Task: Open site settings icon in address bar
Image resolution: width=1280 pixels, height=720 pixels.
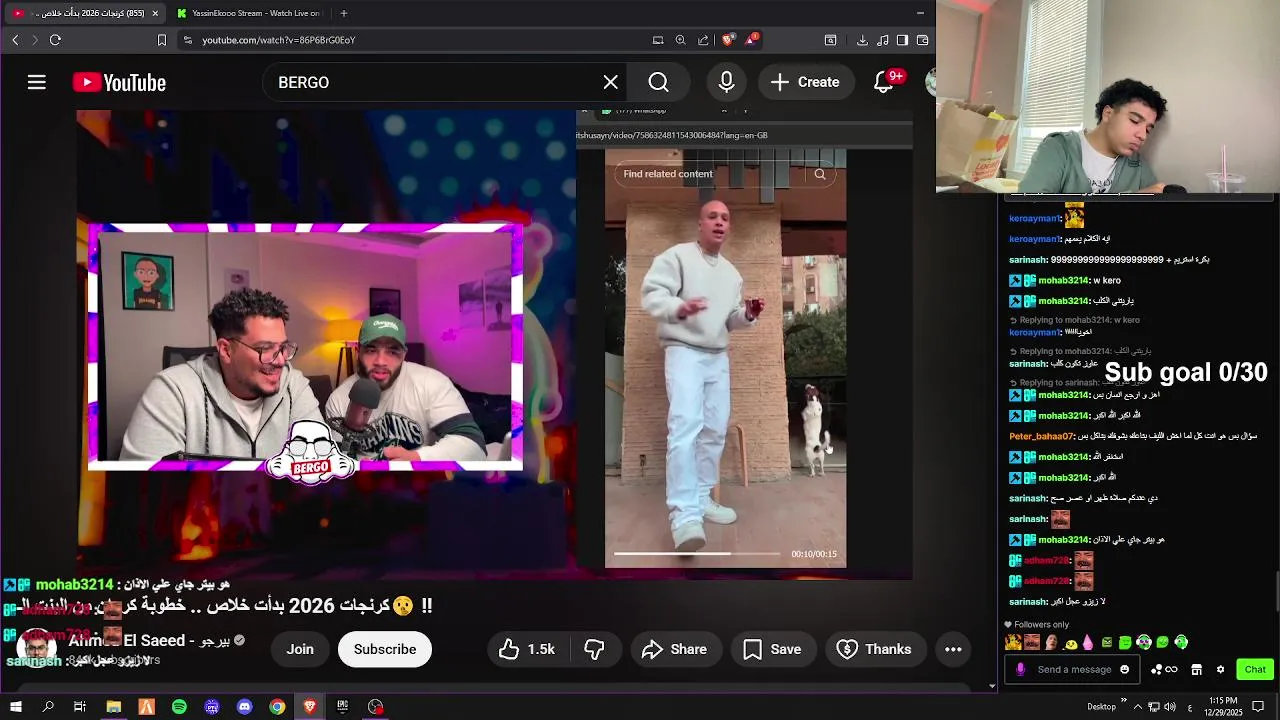Action: pos(187,40)
